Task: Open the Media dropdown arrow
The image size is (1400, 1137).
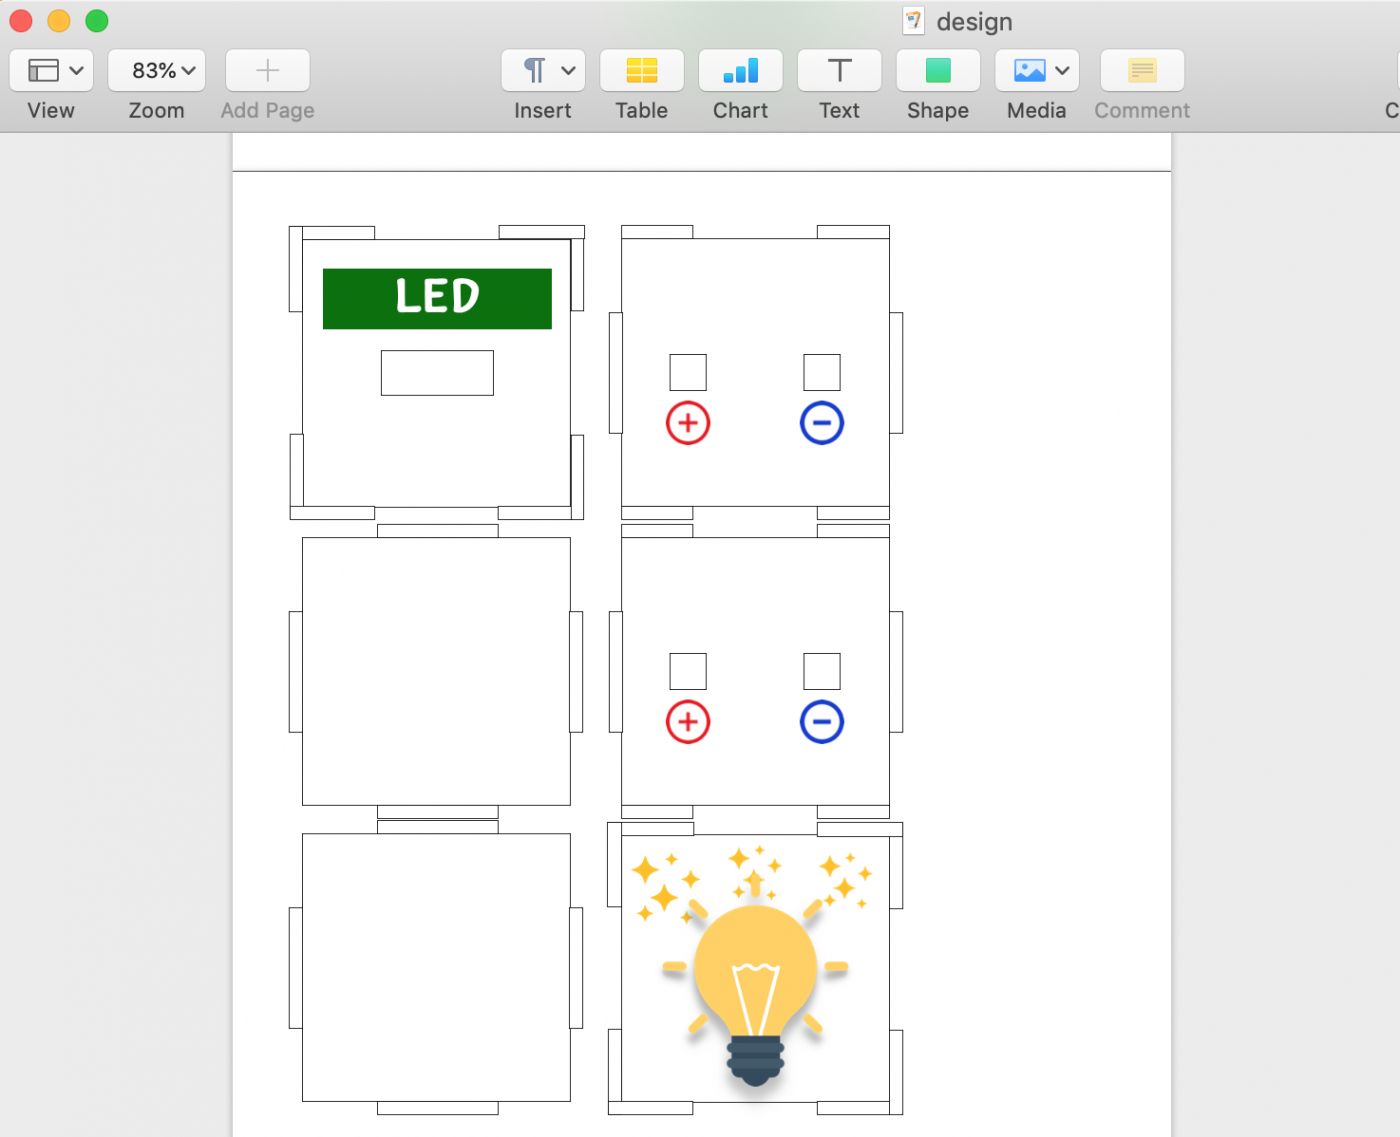Action: pos(1062,70)
